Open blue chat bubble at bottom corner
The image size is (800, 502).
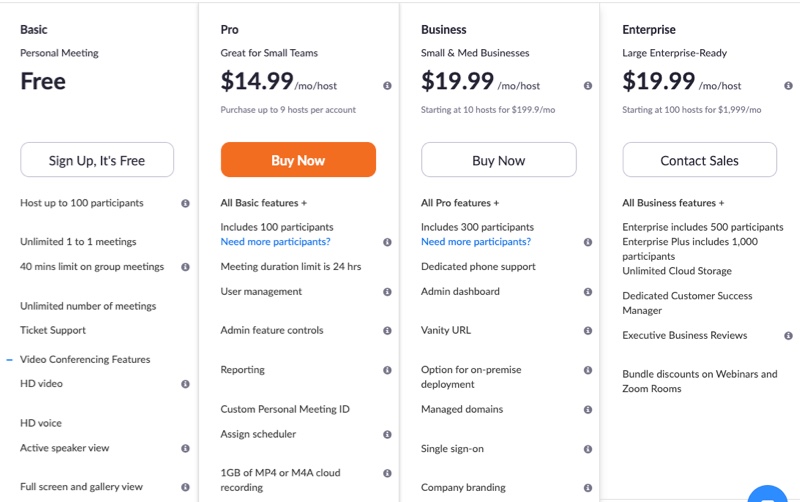767,495
